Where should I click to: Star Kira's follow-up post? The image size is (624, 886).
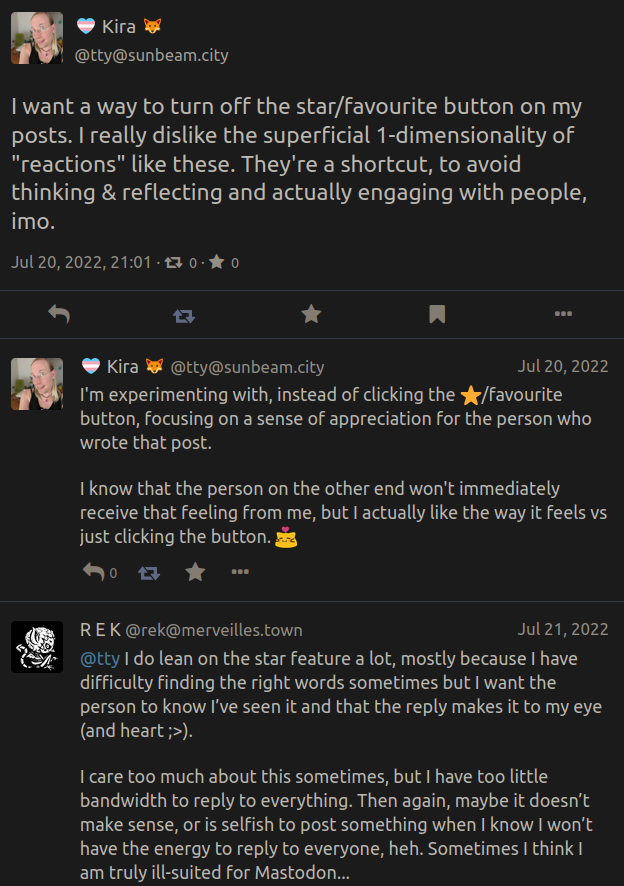[x=195, y=572]
